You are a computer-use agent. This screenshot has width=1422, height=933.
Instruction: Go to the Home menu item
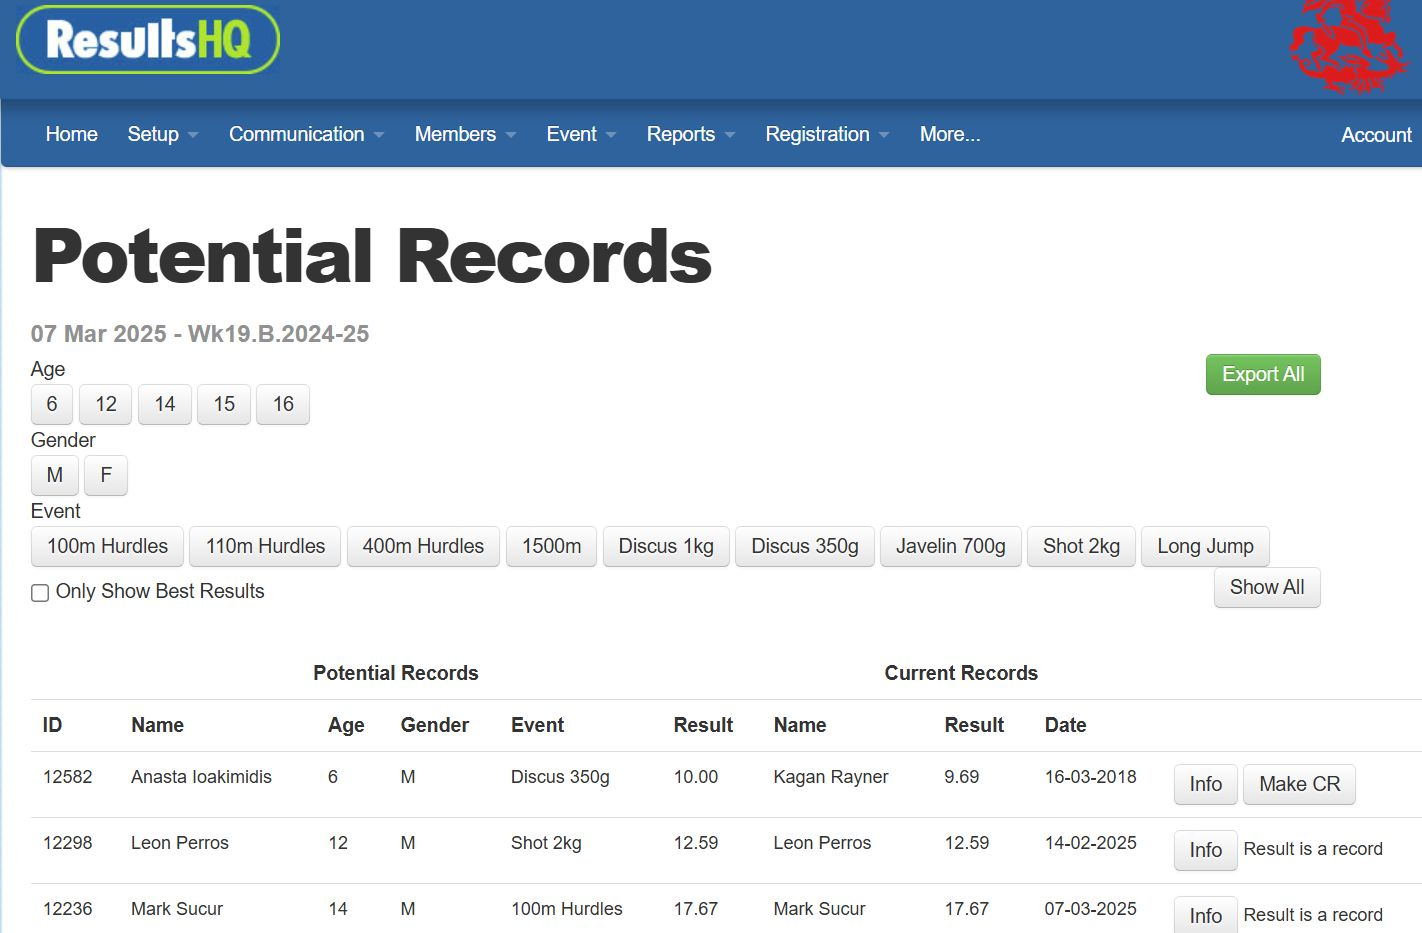coord(71,134)
